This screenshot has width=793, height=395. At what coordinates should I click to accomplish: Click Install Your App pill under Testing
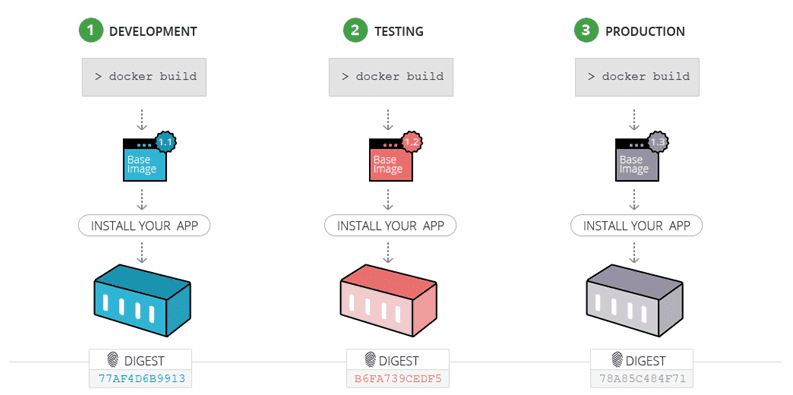(390, 225)
